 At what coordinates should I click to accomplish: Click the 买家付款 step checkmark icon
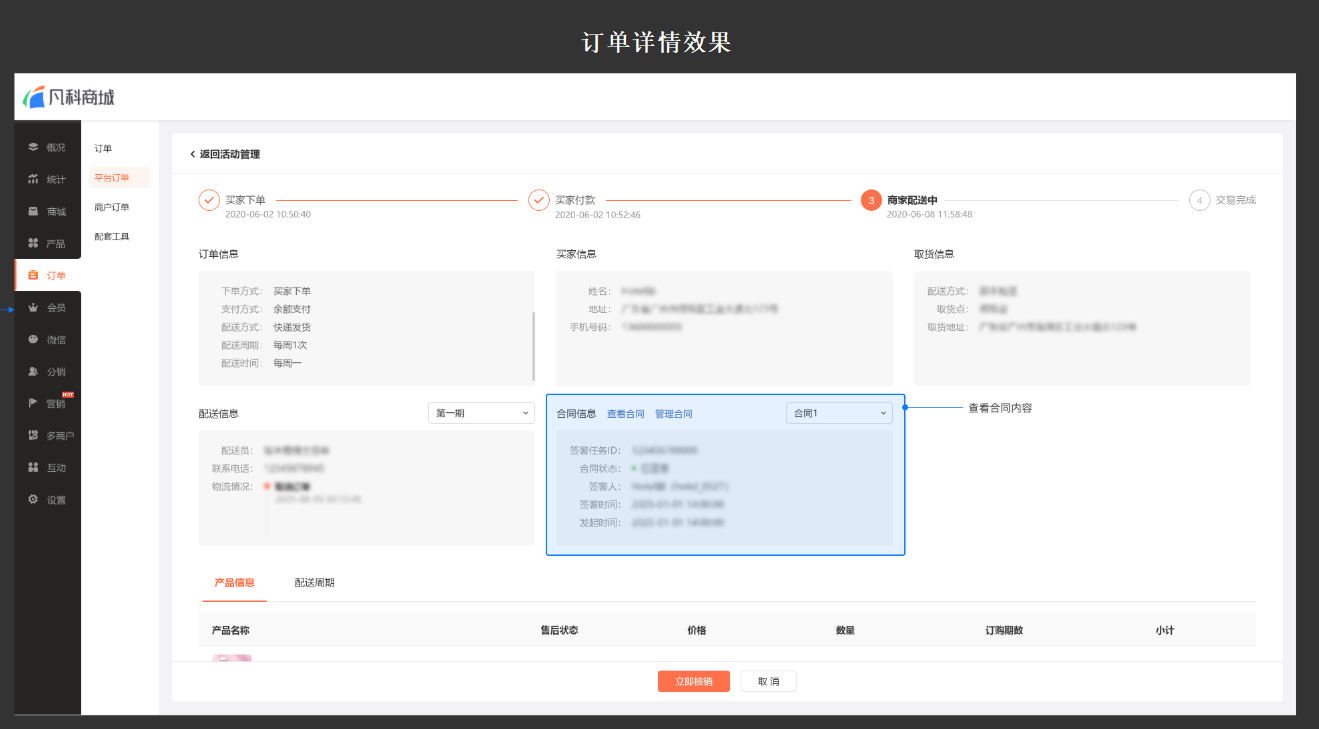(539, 200)
